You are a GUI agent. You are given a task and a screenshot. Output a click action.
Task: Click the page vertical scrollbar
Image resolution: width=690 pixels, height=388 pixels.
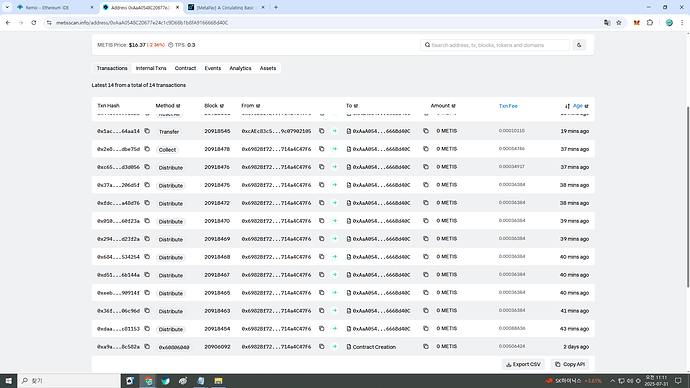tap(687, 197)
